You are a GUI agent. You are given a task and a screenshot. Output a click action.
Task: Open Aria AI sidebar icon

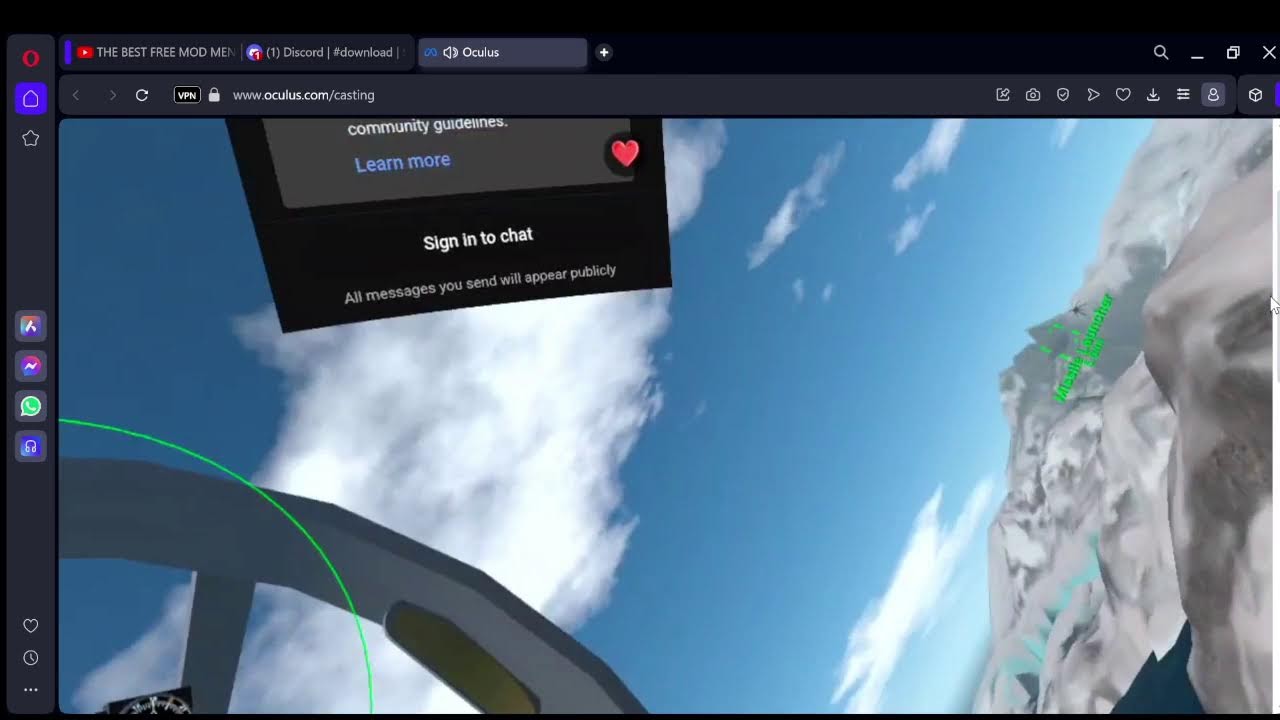(30, 326)
